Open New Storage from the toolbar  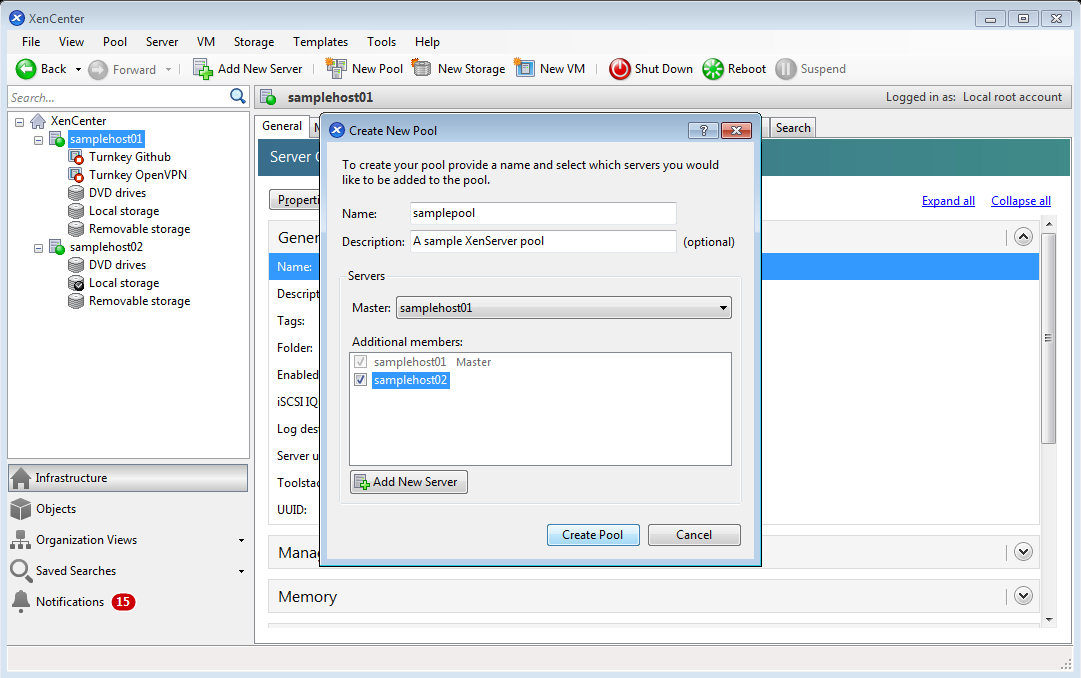(x=422, y=69)
